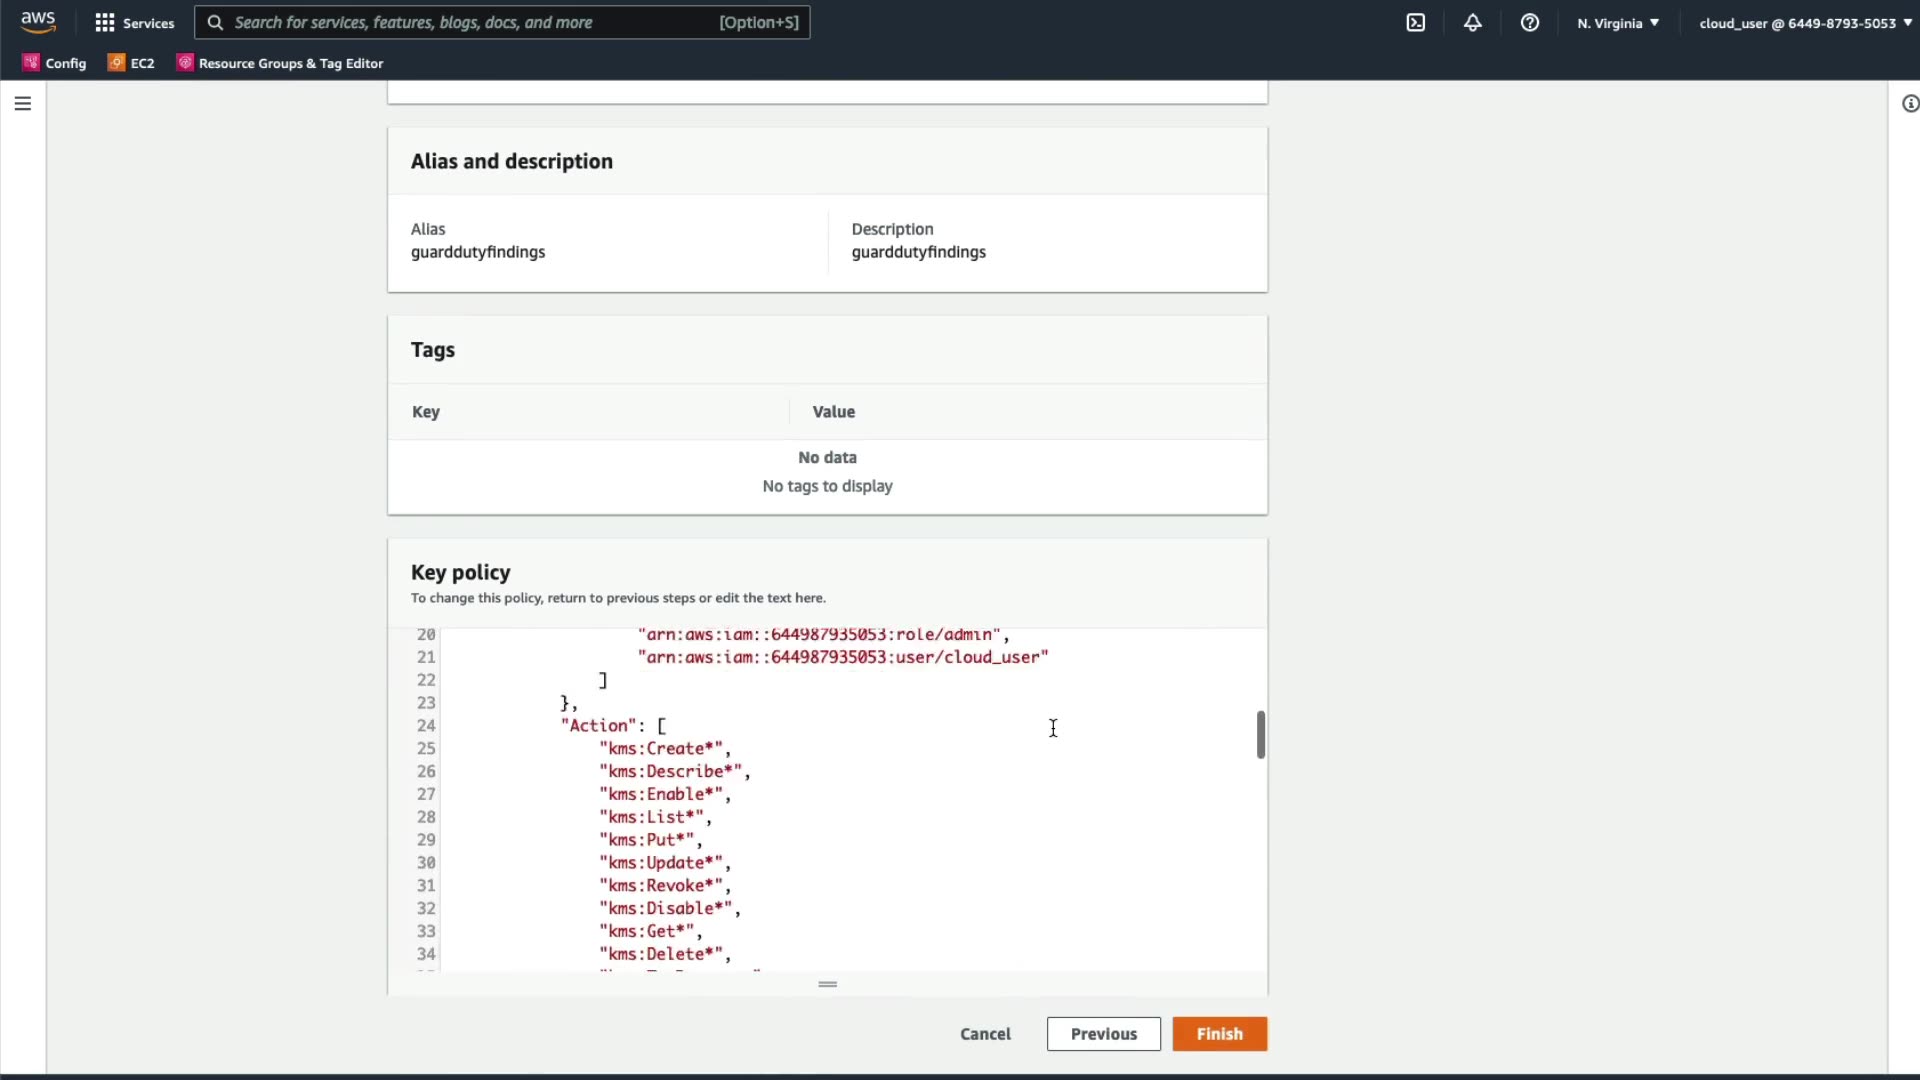Expand the hamburger side navigation menu
This screenshot has height=1080, width=1920.
(x=23, y=104)
